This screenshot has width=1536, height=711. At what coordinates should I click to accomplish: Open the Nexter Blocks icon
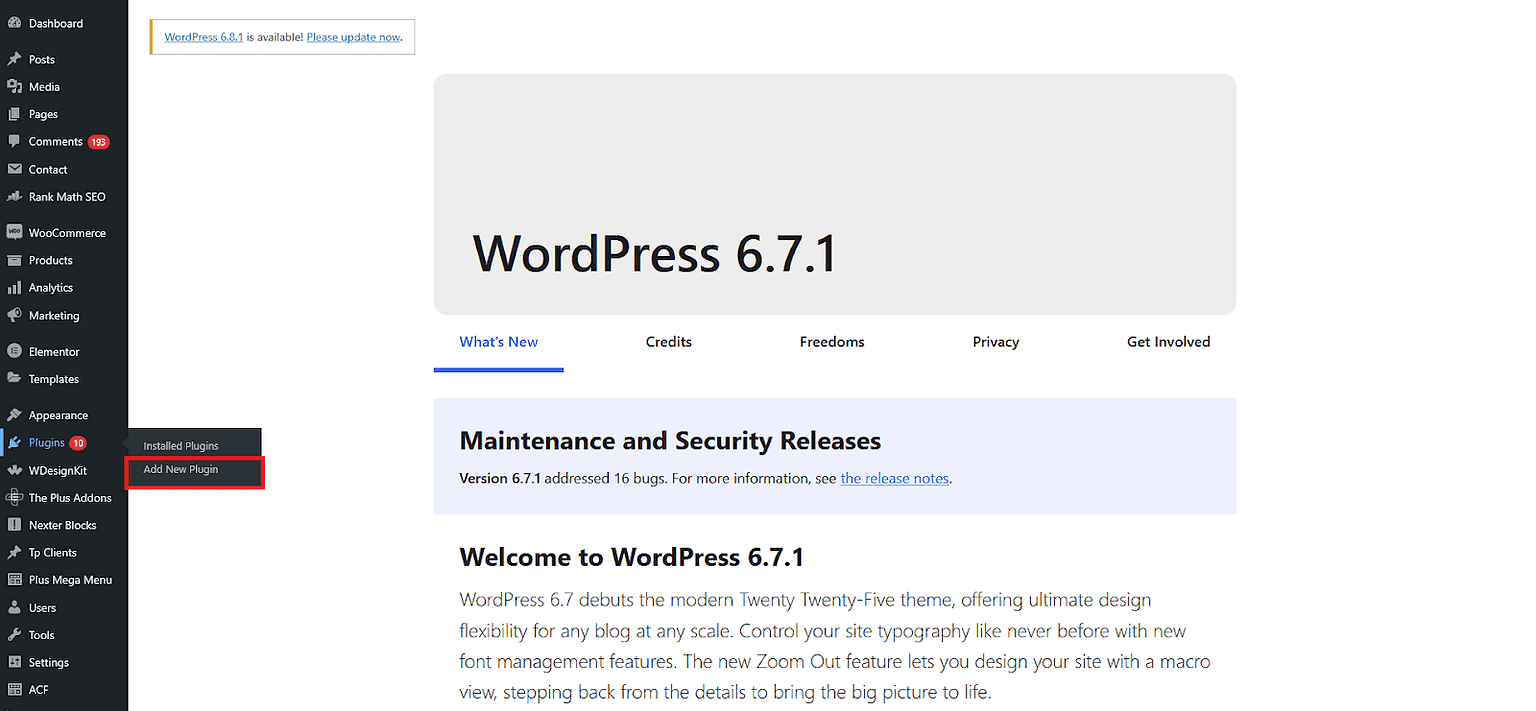coord(14,524)
